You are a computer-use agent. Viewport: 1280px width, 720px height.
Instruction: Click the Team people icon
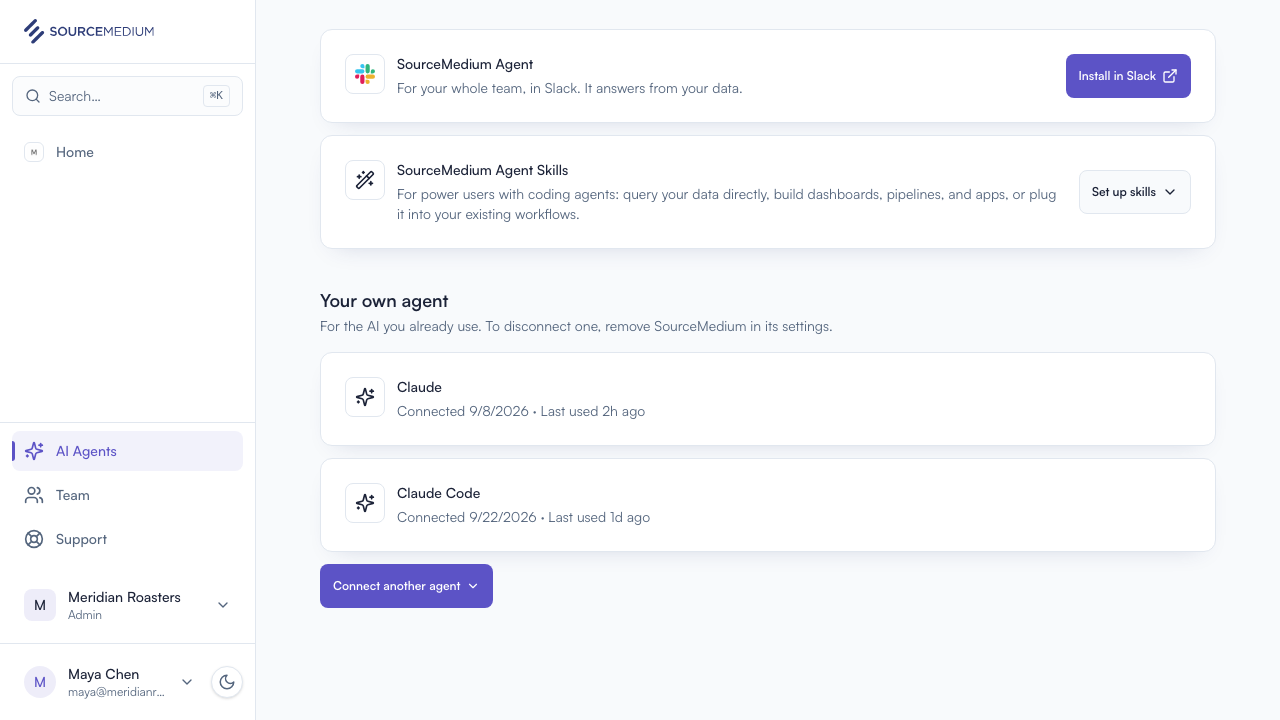click(x=34, y=495)
